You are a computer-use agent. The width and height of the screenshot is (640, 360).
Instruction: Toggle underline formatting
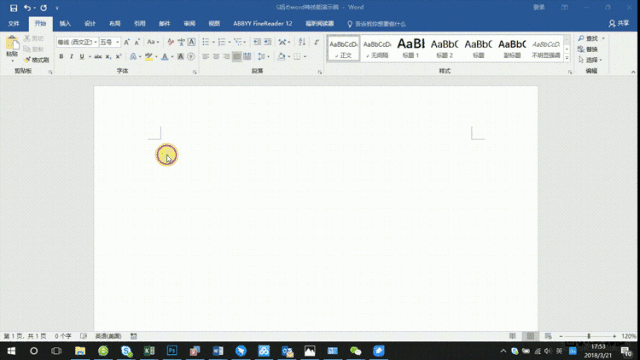tap(82, 57)
